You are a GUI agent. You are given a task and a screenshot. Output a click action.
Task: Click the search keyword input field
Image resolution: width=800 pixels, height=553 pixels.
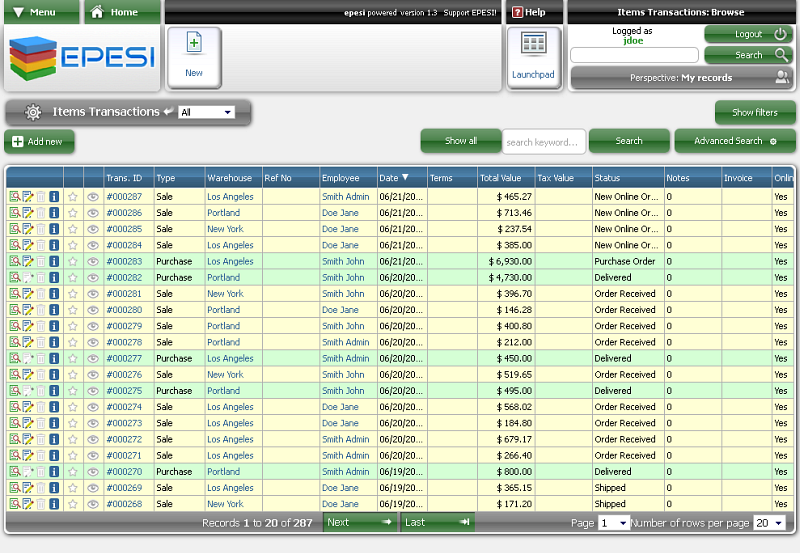coord(543,142)
